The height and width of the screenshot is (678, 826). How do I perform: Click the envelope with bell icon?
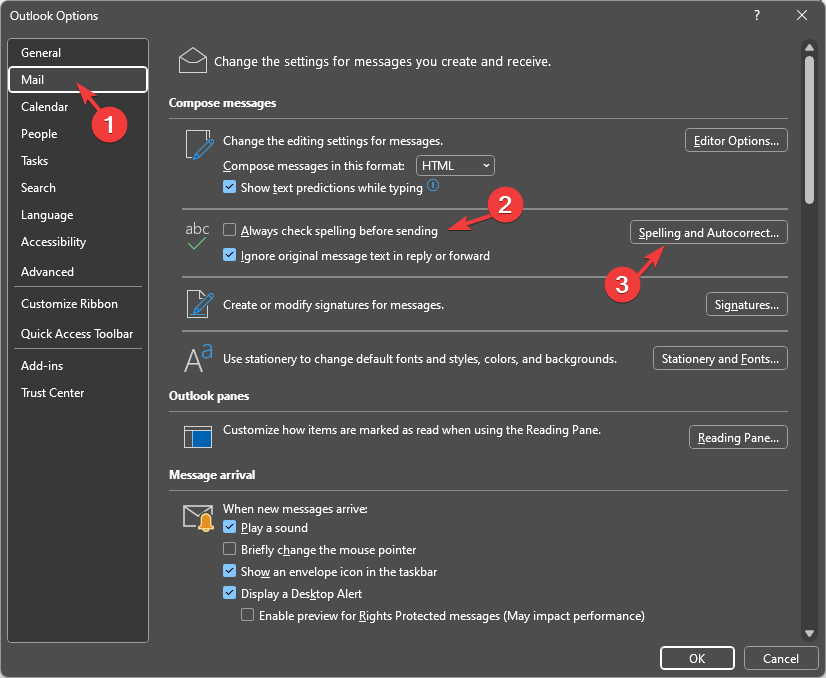(198, 517)
